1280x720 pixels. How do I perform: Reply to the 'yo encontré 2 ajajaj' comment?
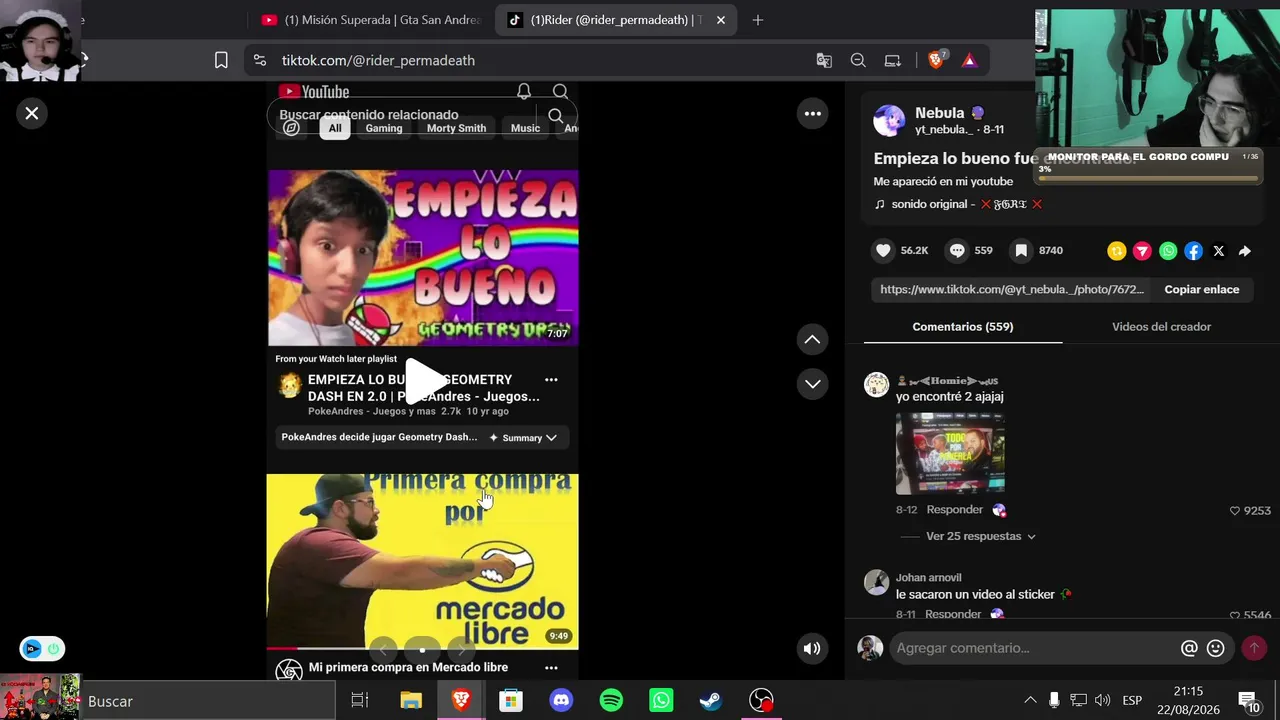955,510
